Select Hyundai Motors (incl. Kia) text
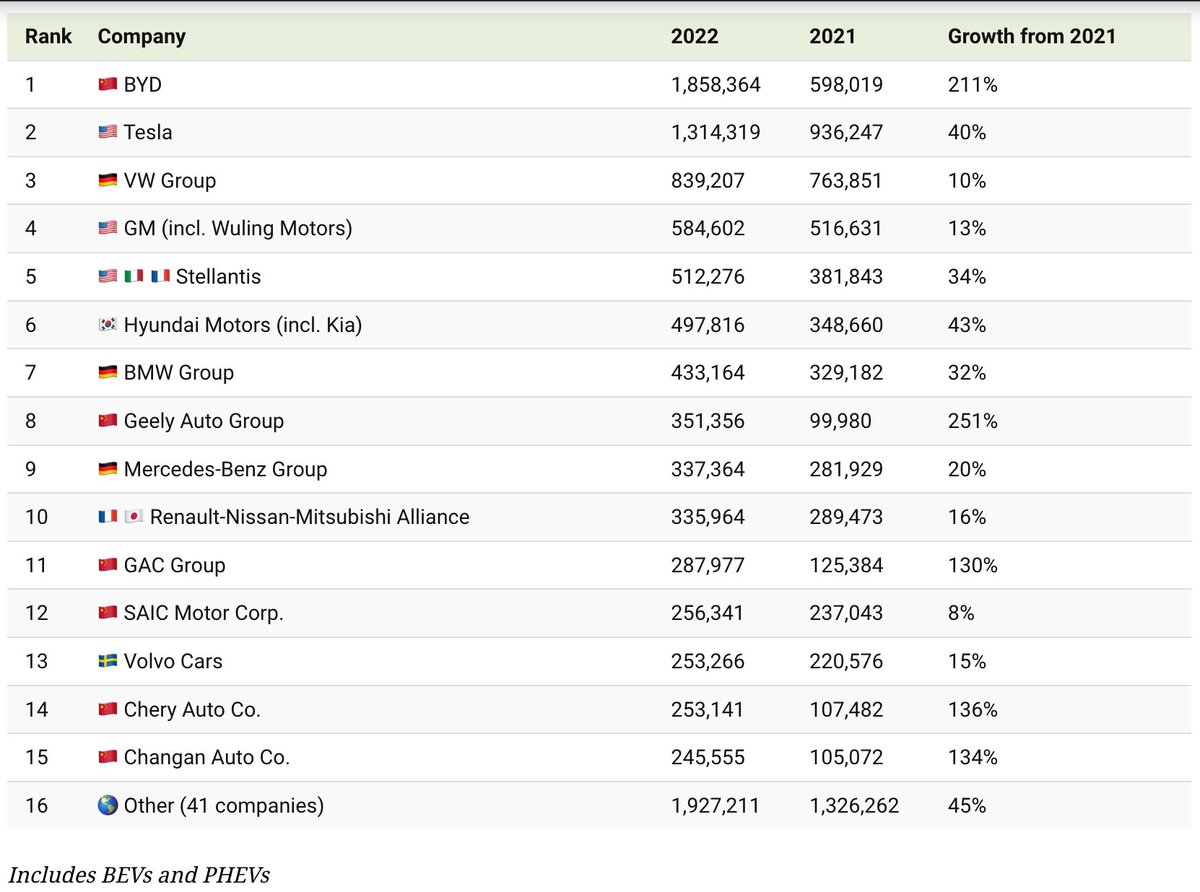This screenshot has width=1200, height=892. coord(243,325)
